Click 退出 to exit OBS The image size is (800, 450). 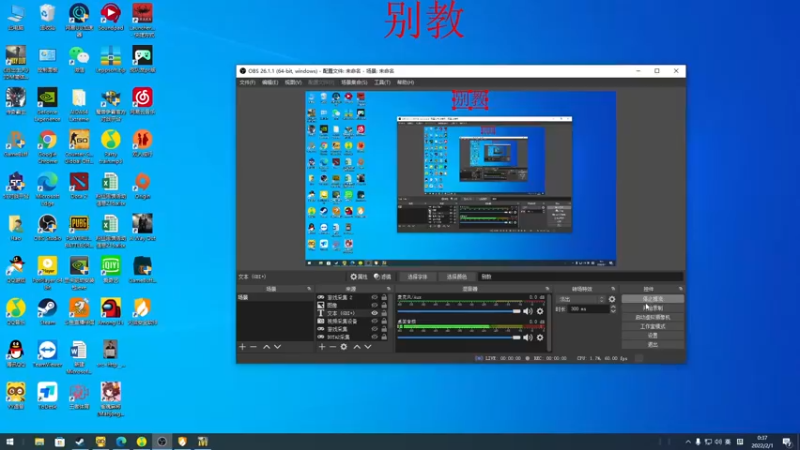coord(653,345)
